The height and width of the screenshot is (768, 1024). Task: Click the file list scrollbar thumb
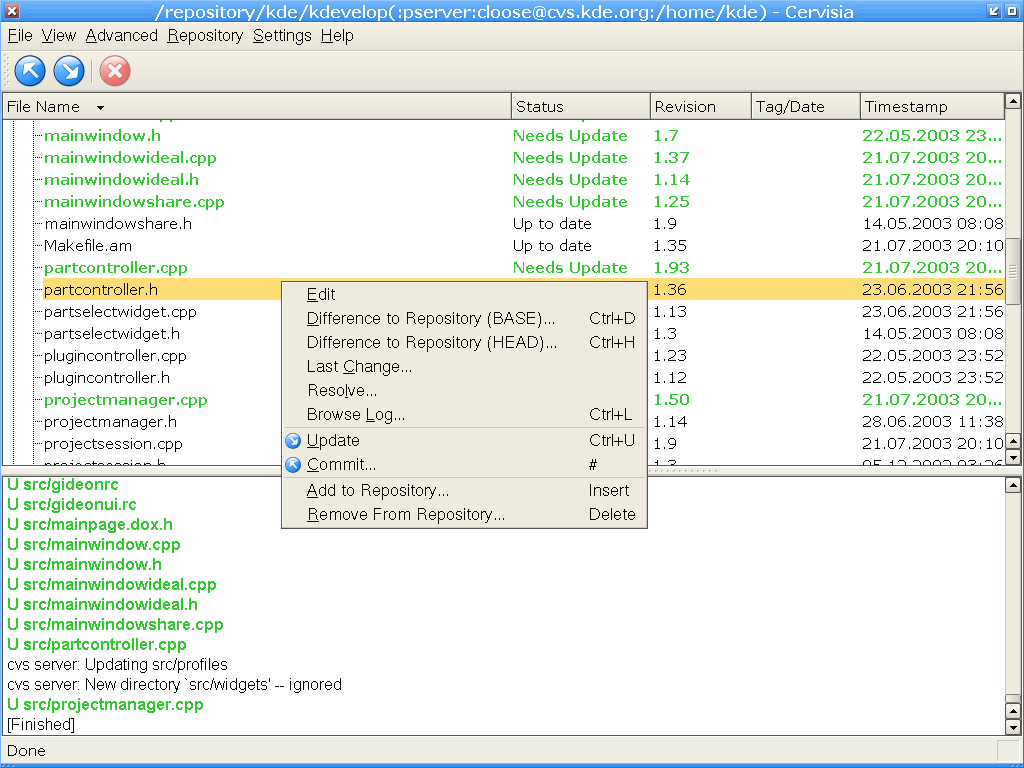pyautogui.click(x=1013, y=270)
